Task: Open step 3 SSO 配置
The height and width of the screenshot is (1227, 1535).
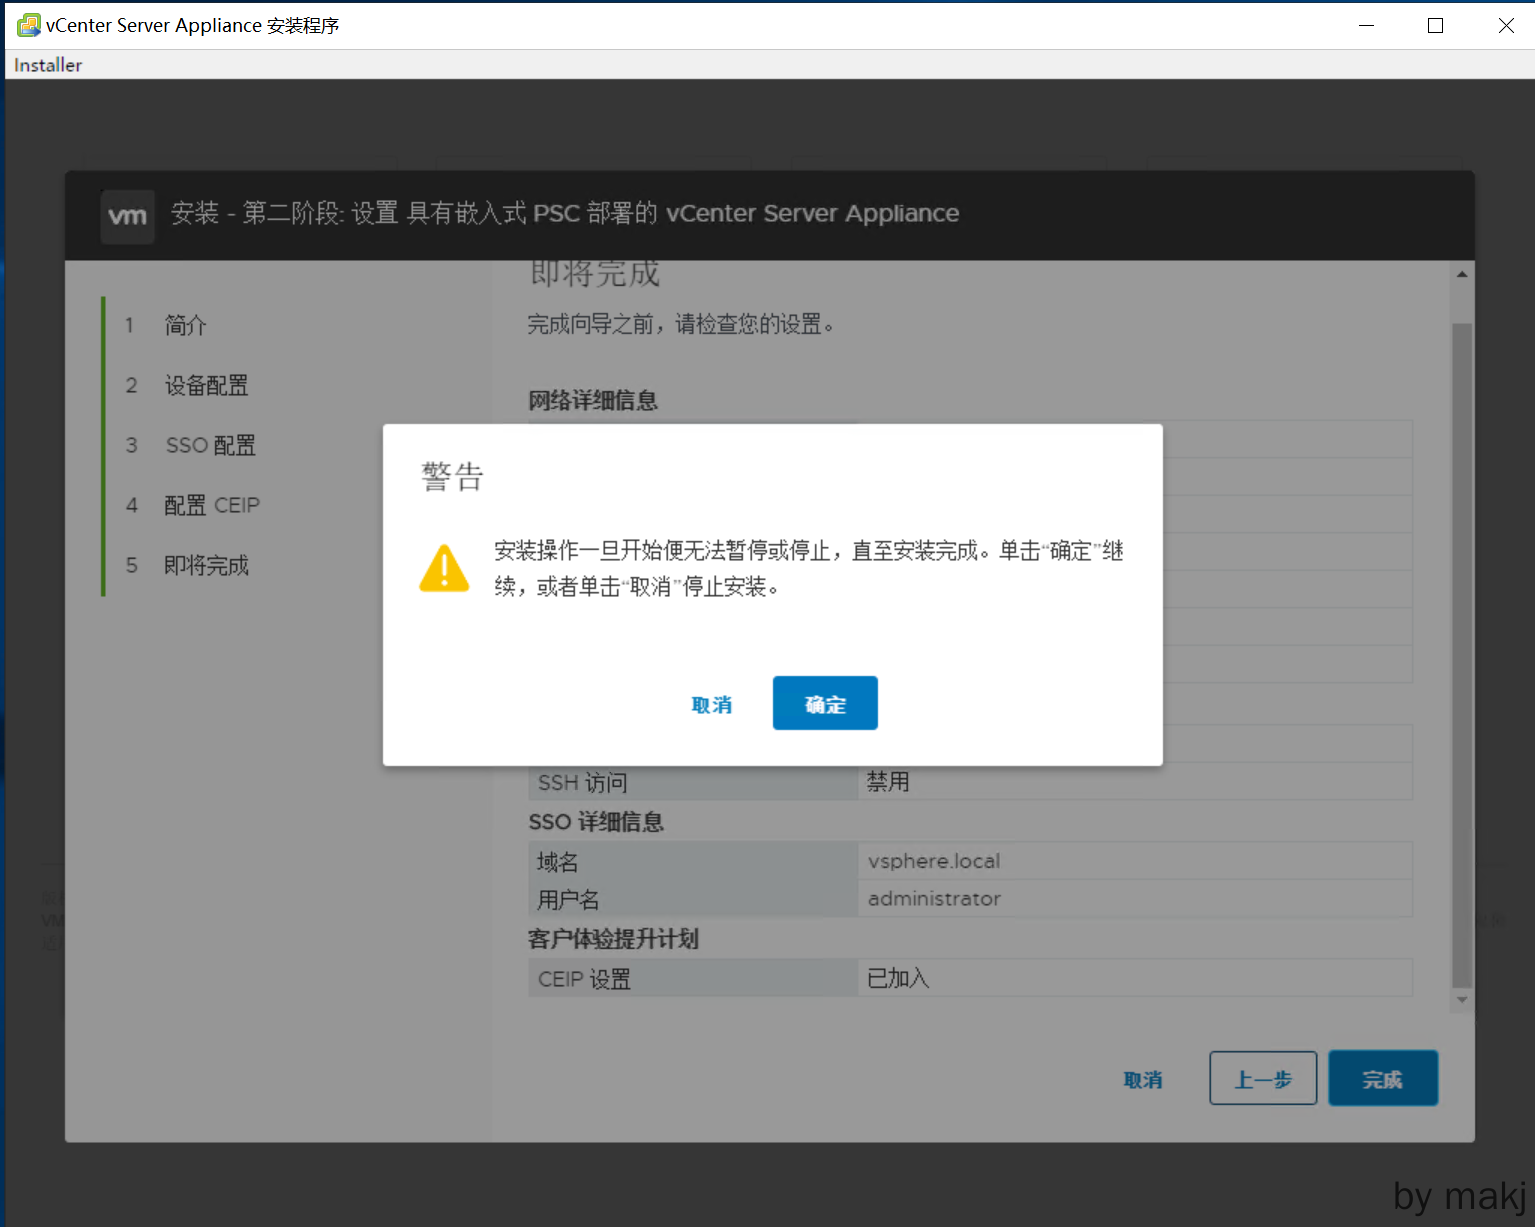Action: click(210, 445)
